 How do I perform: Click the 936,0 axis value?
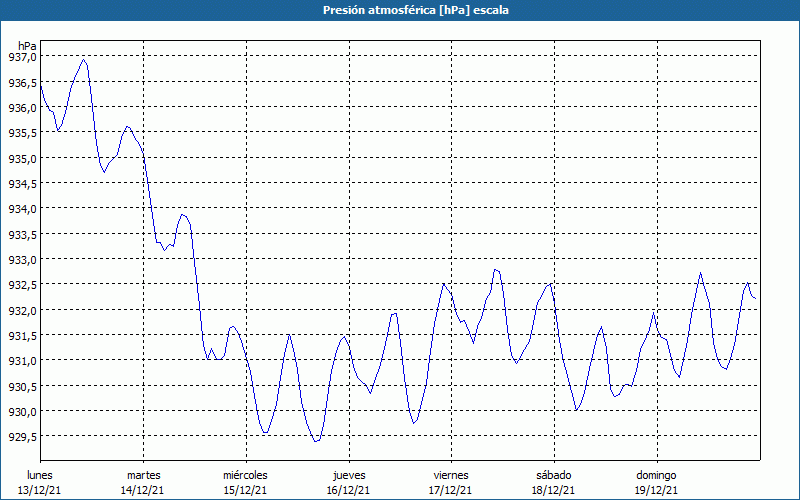pos(22,108)
